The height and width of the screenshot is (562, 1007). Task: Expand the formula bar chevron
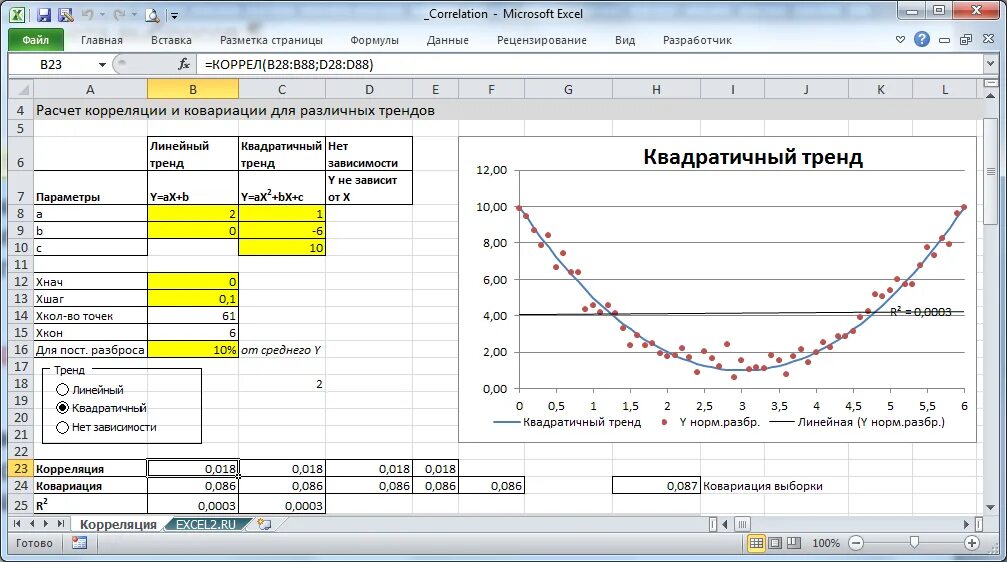coord(990,64)
